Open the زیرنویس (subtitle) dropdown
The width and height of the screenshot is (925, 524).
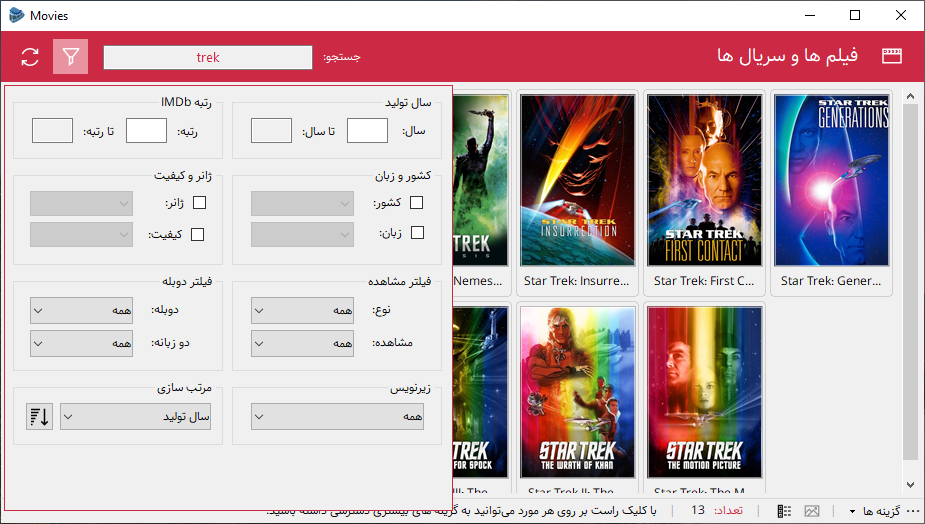pyautogui.click(x=337, y=417)
